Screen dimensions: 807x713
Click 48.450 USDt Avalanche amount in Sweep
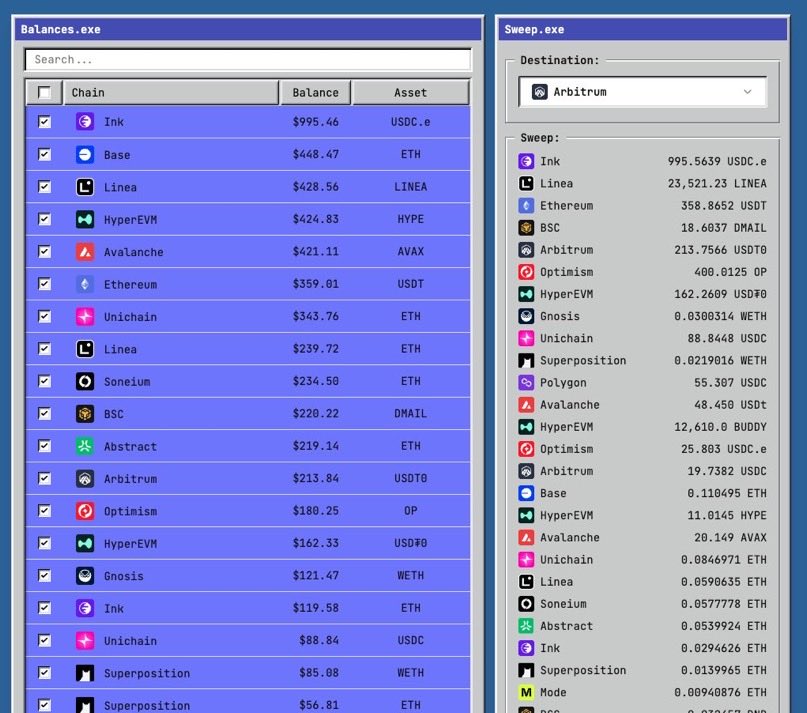pyautogui.click(x=730, y=405)
